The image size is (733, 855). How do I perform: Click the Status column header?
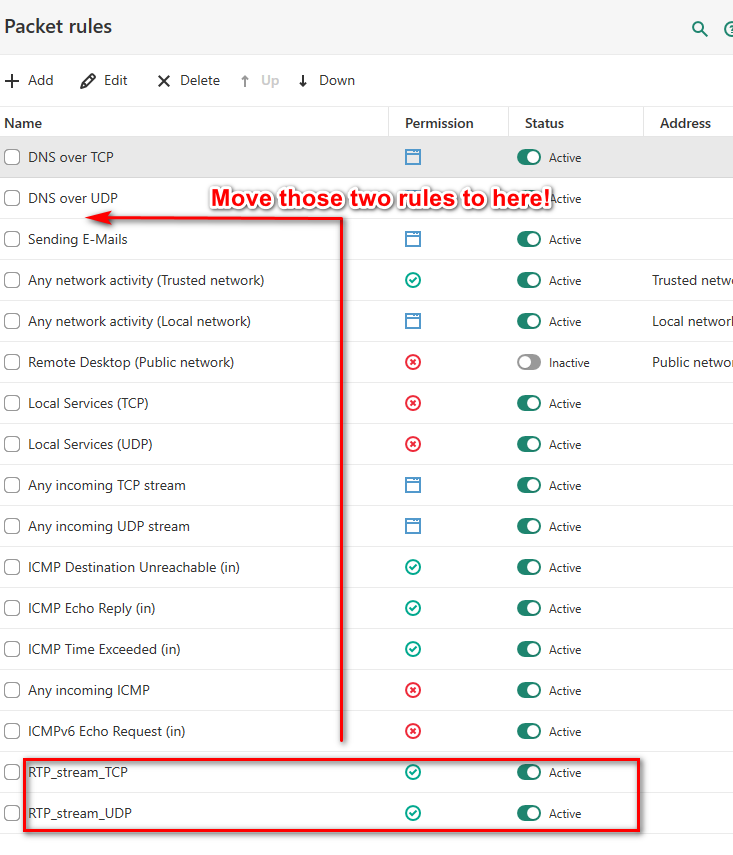(544, 123)
